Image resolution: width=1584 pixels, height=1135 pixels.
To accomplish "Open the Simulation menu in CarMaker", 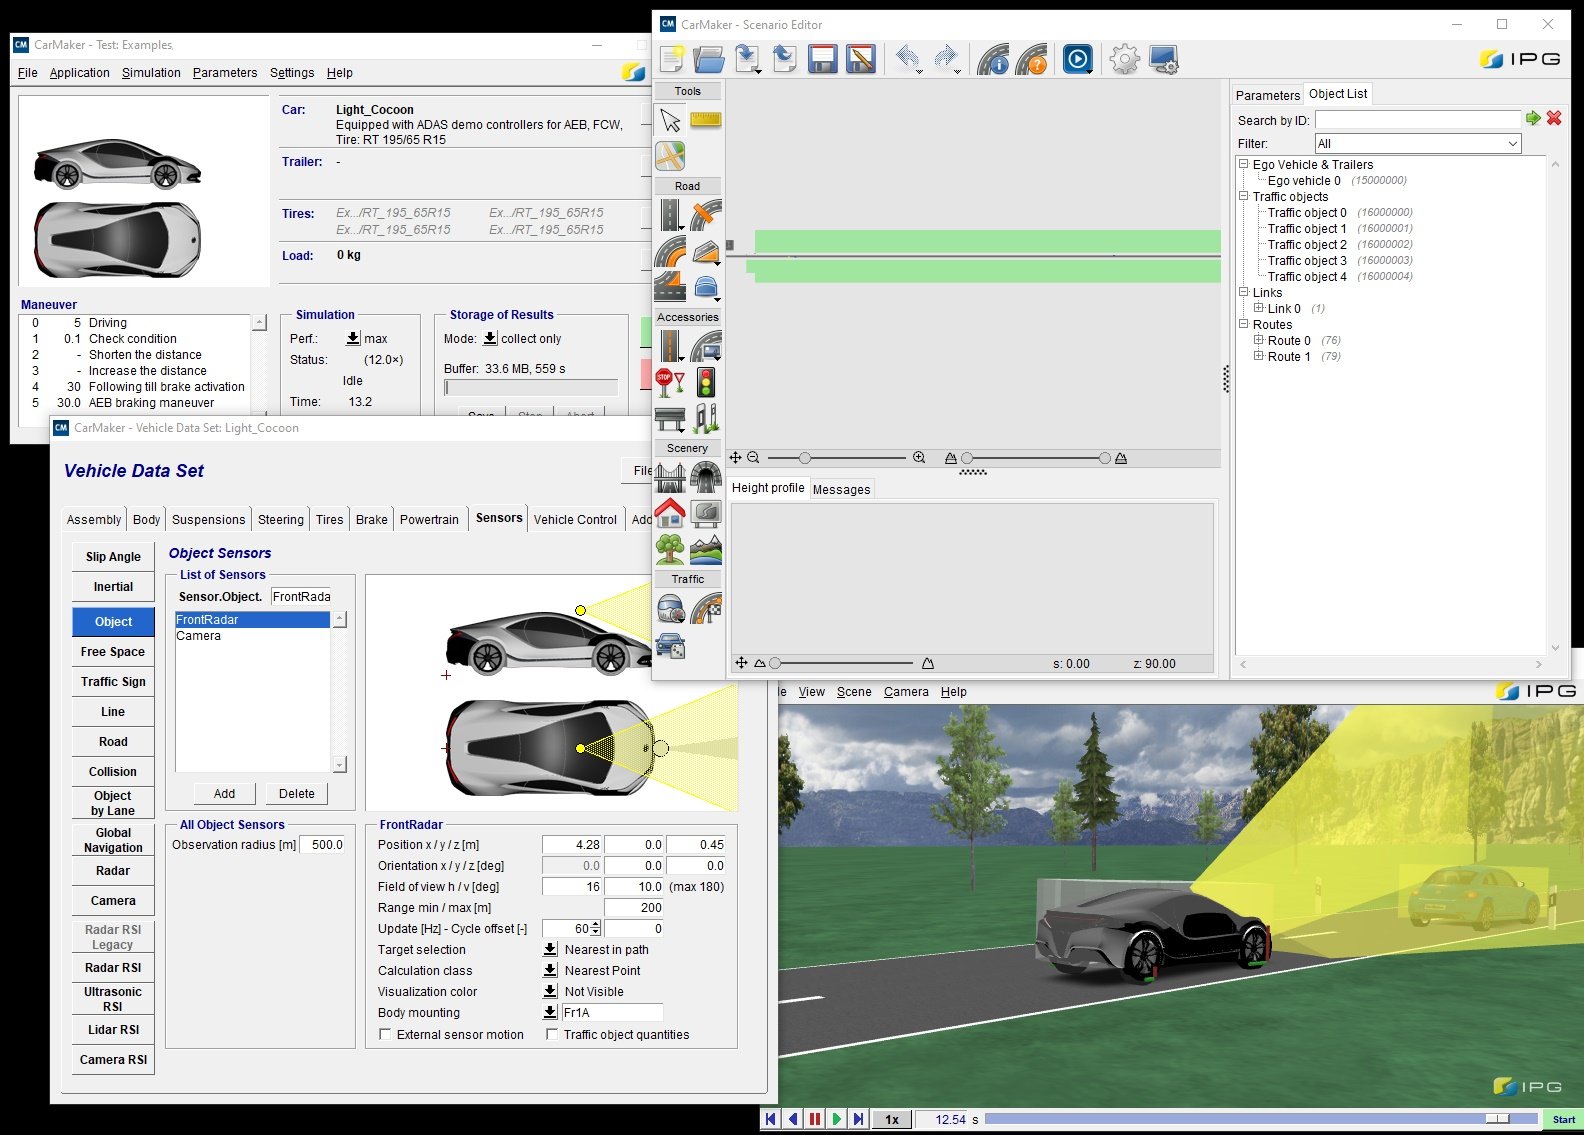I will tap(151, 73).
